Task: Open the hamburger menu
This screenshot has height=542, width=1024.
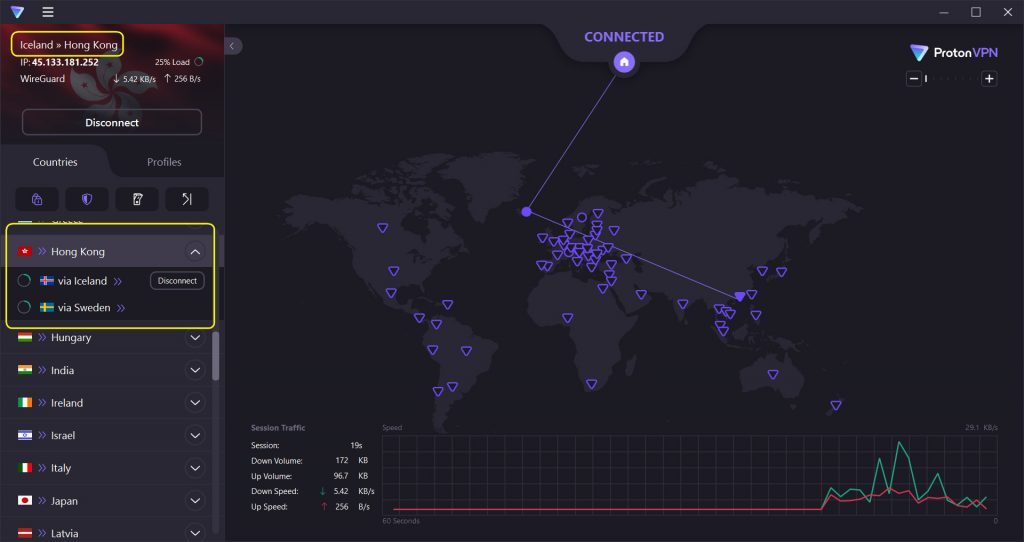Action: [48, 12]
